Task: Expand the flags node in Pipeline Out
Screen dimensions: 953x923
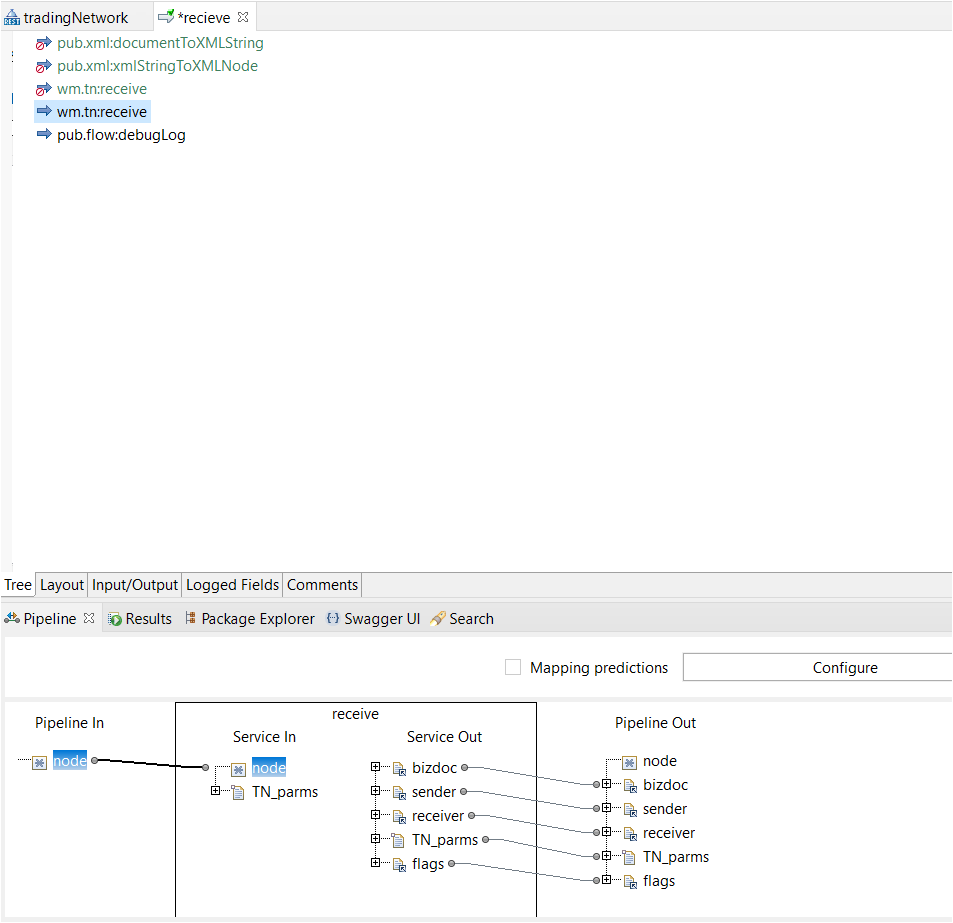Action: coord(606,881)
